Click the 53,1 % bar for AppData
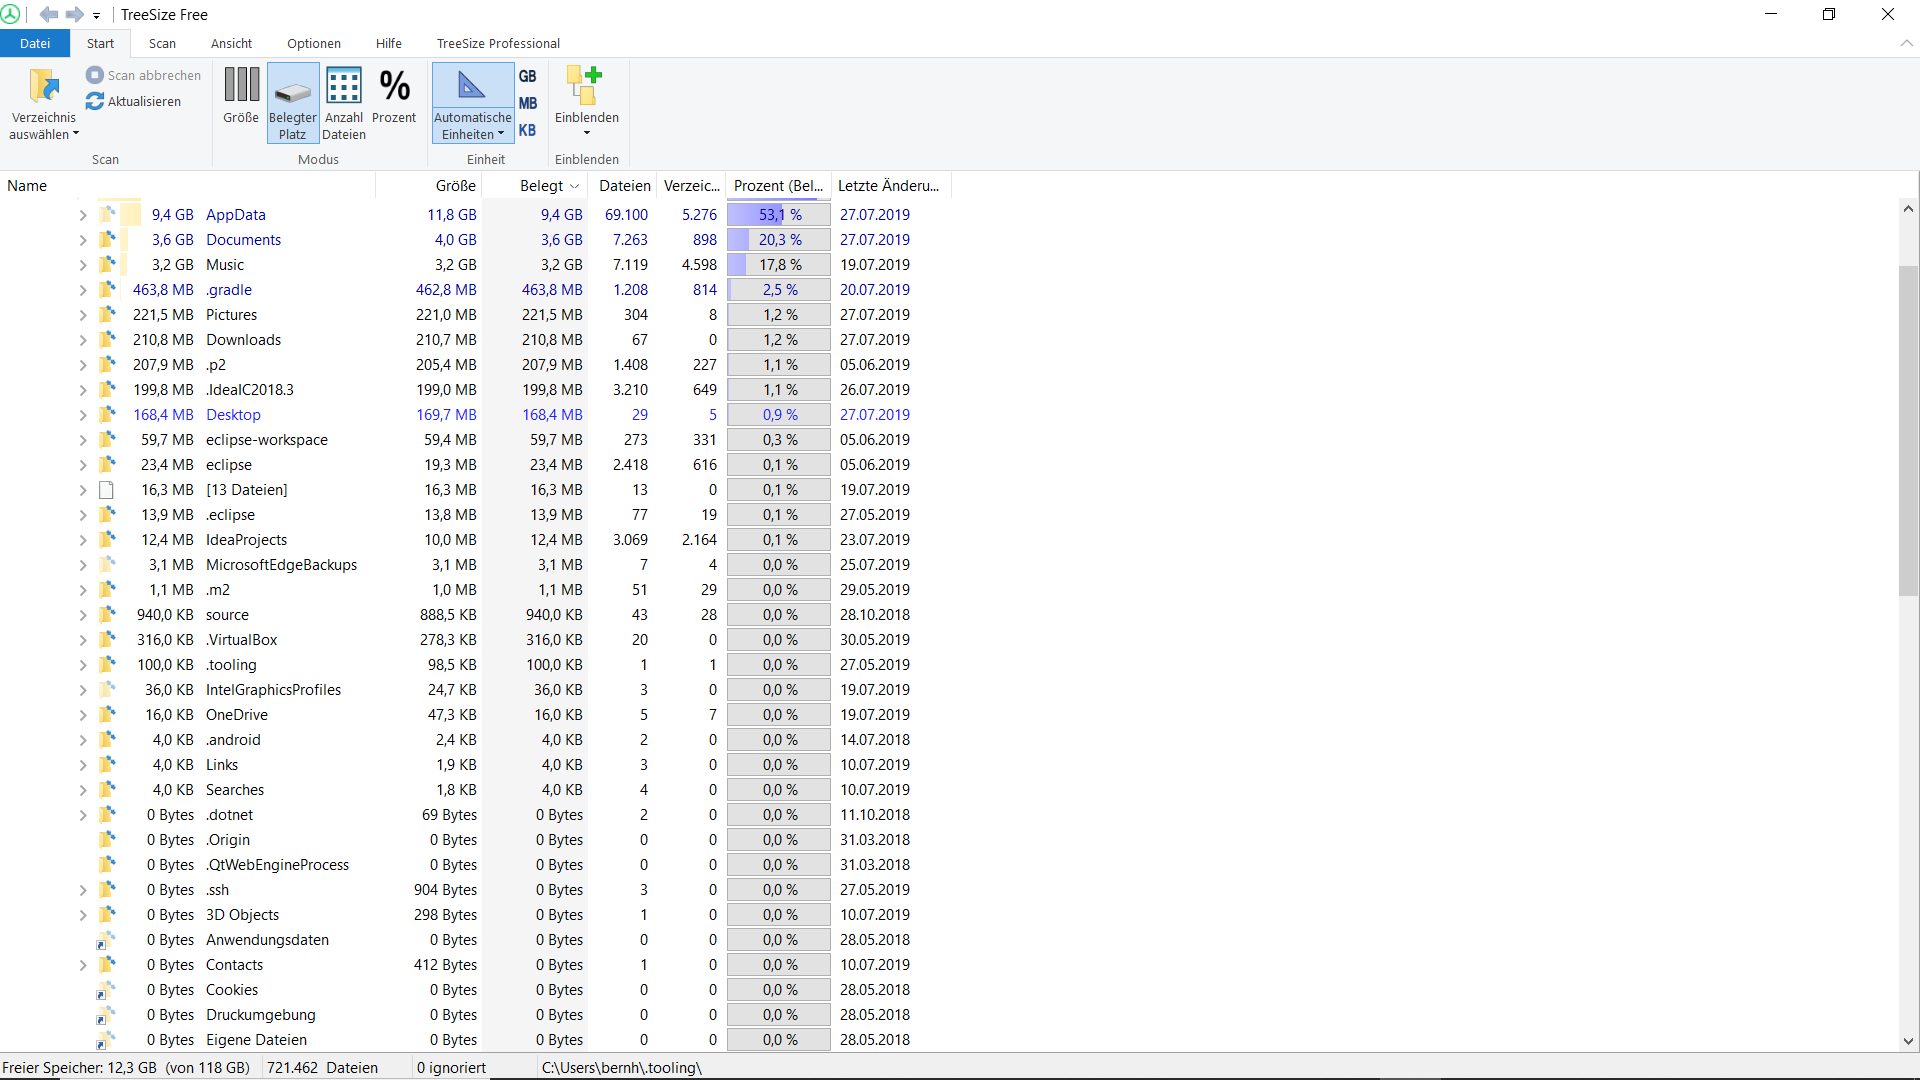 [779, 215]
